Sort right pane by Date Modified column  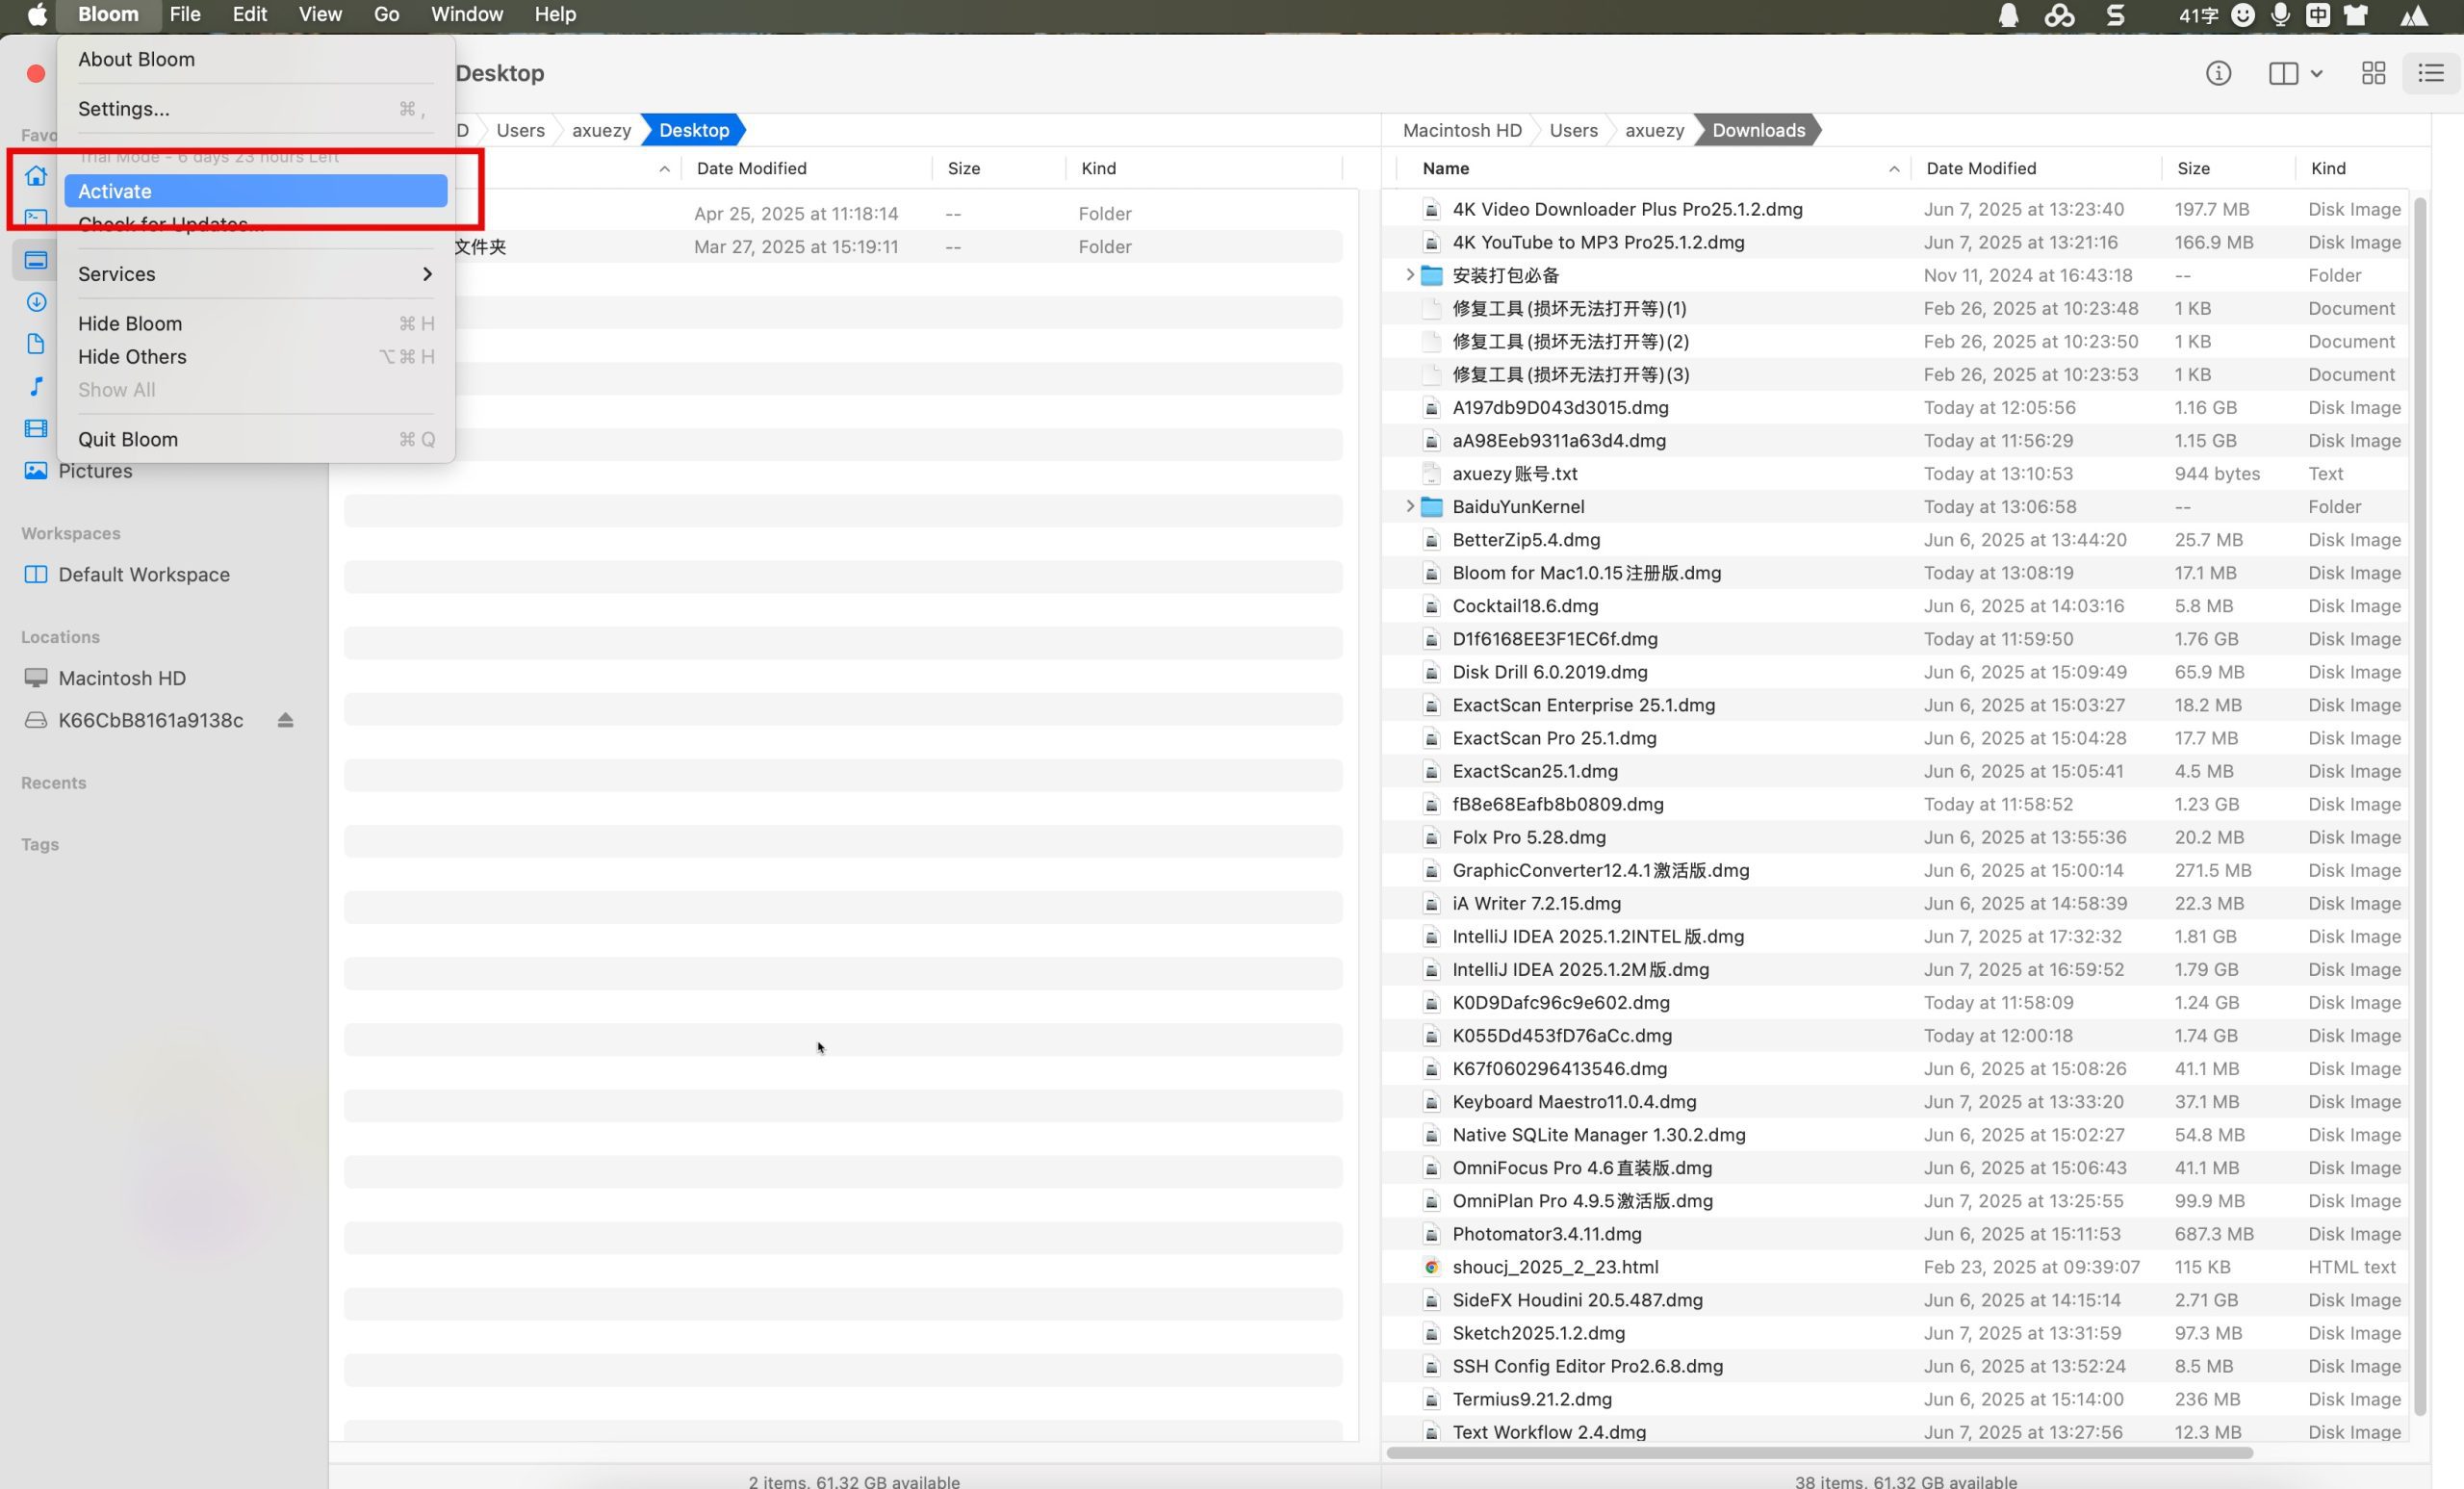click(x=1980, y=168)
